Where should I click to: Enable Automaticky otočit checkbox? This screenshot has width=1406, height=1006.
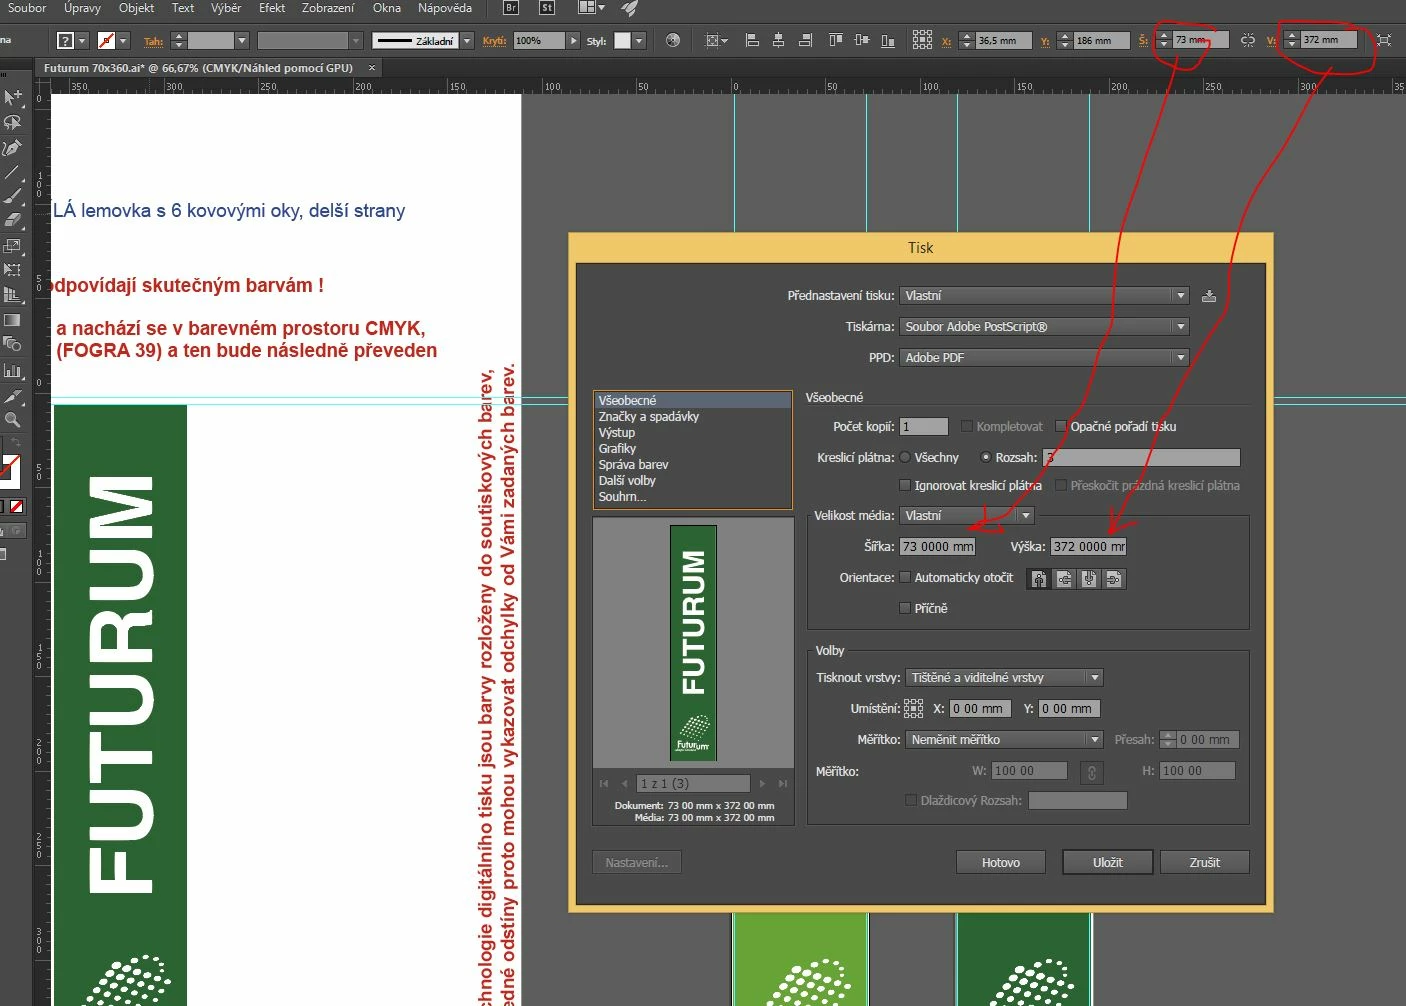pos(905,577)
